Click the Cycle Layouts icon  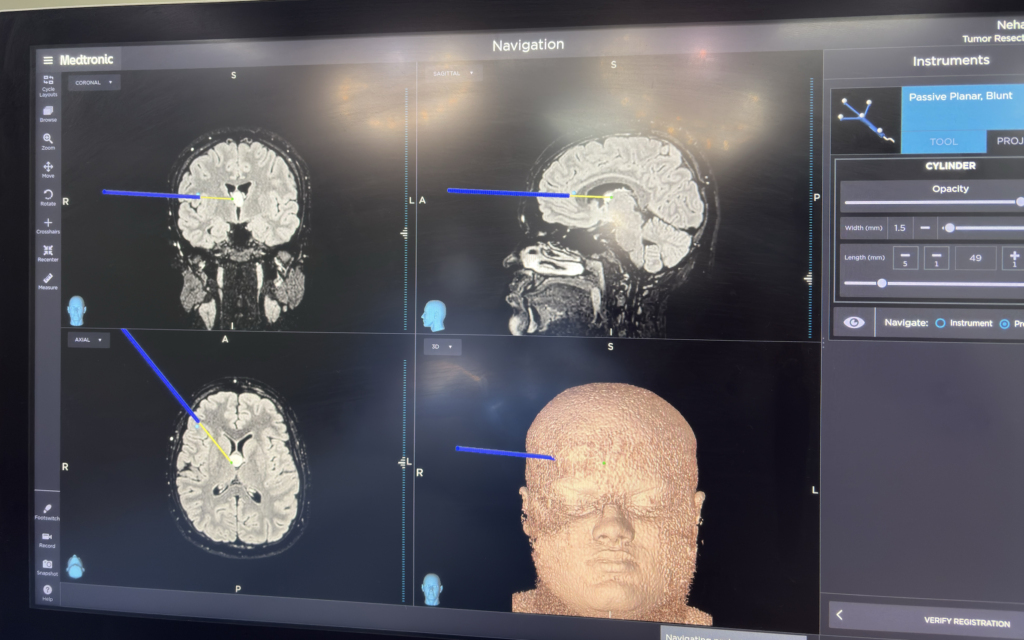tap(48, 82)
